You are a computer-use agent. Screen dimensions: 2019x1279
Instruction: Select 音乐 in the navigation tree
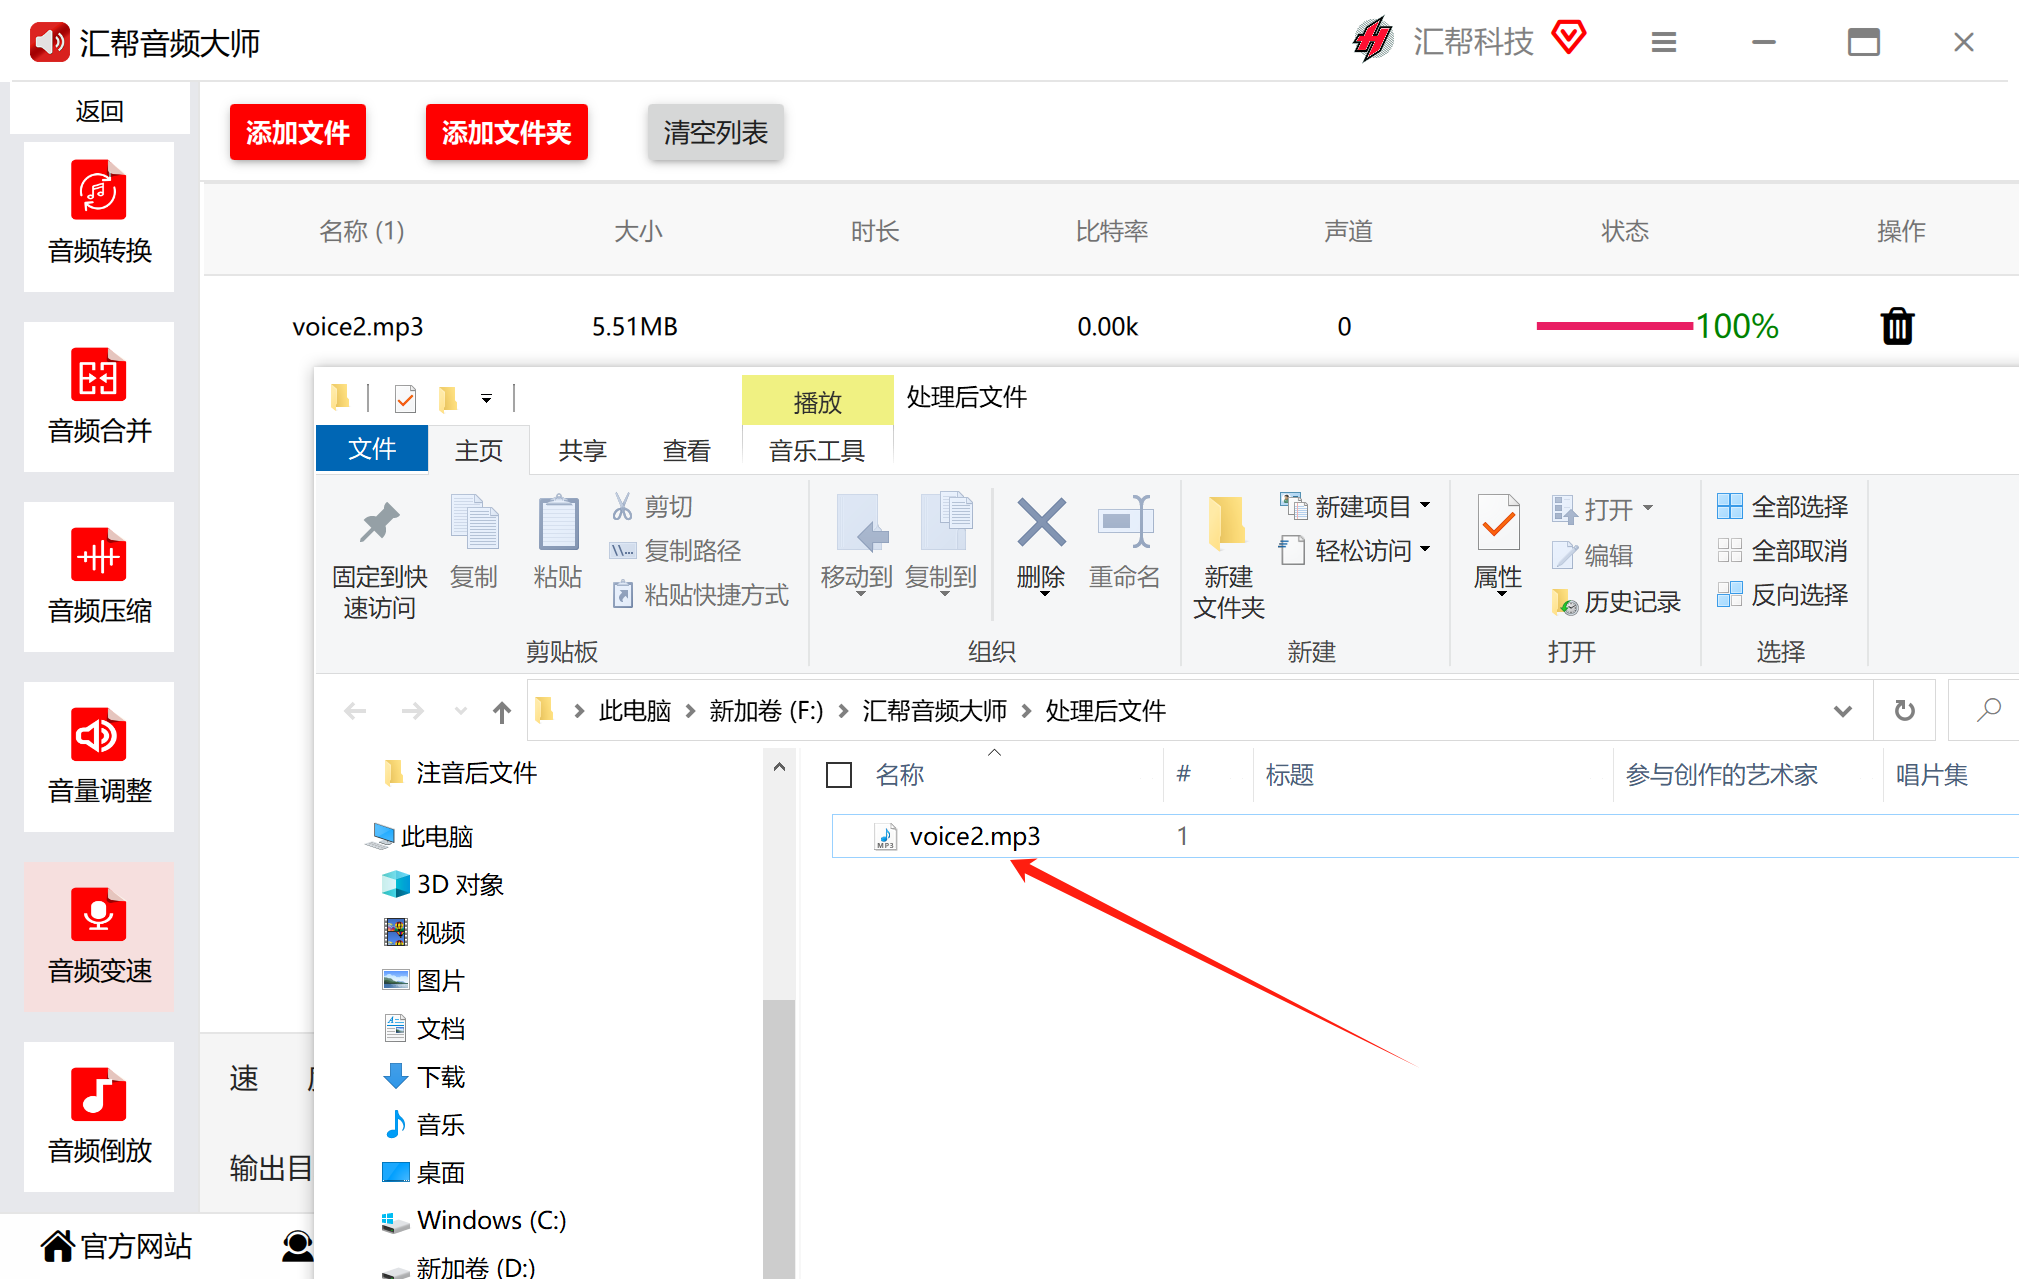[425, 1124]
